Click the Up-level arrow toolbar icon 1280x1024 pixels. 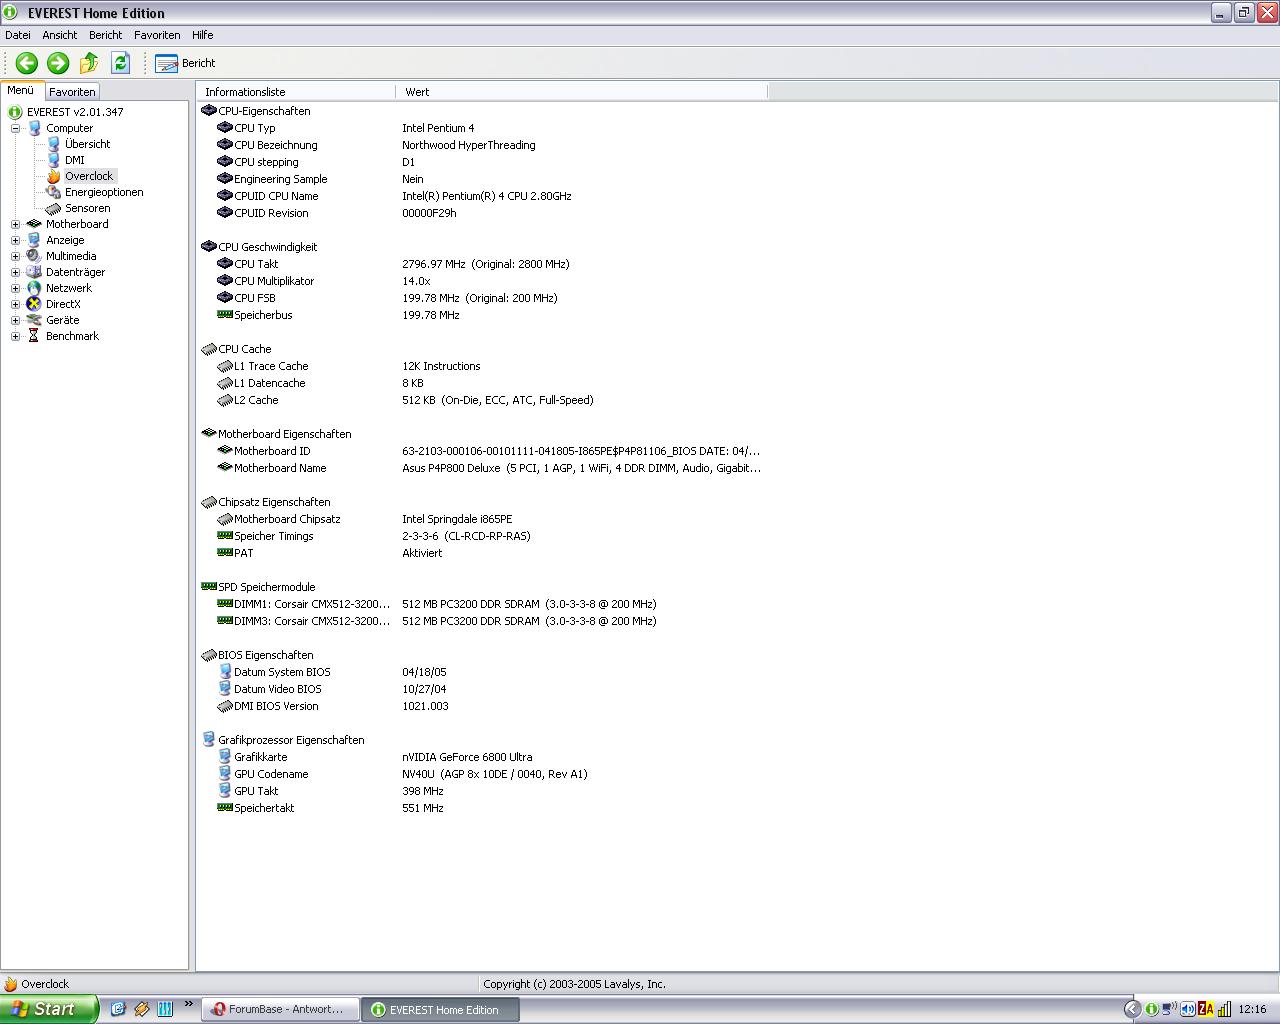89,63
